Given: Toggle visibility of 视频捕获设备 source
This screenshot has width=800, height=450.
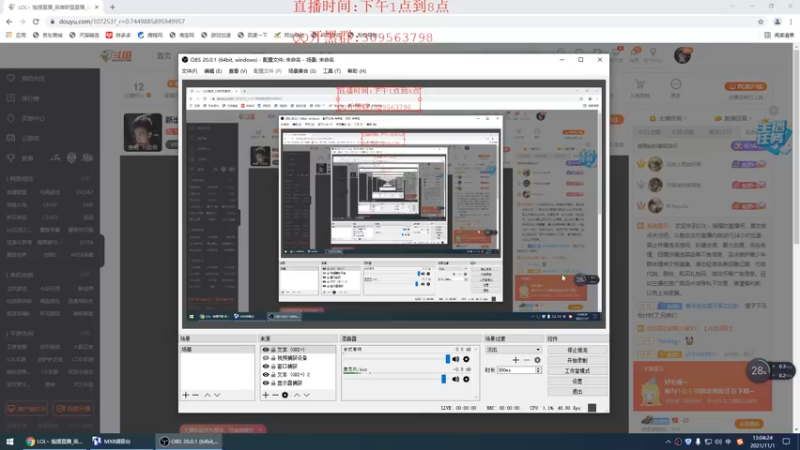Looking at the screenshot, I should point(266,358).
